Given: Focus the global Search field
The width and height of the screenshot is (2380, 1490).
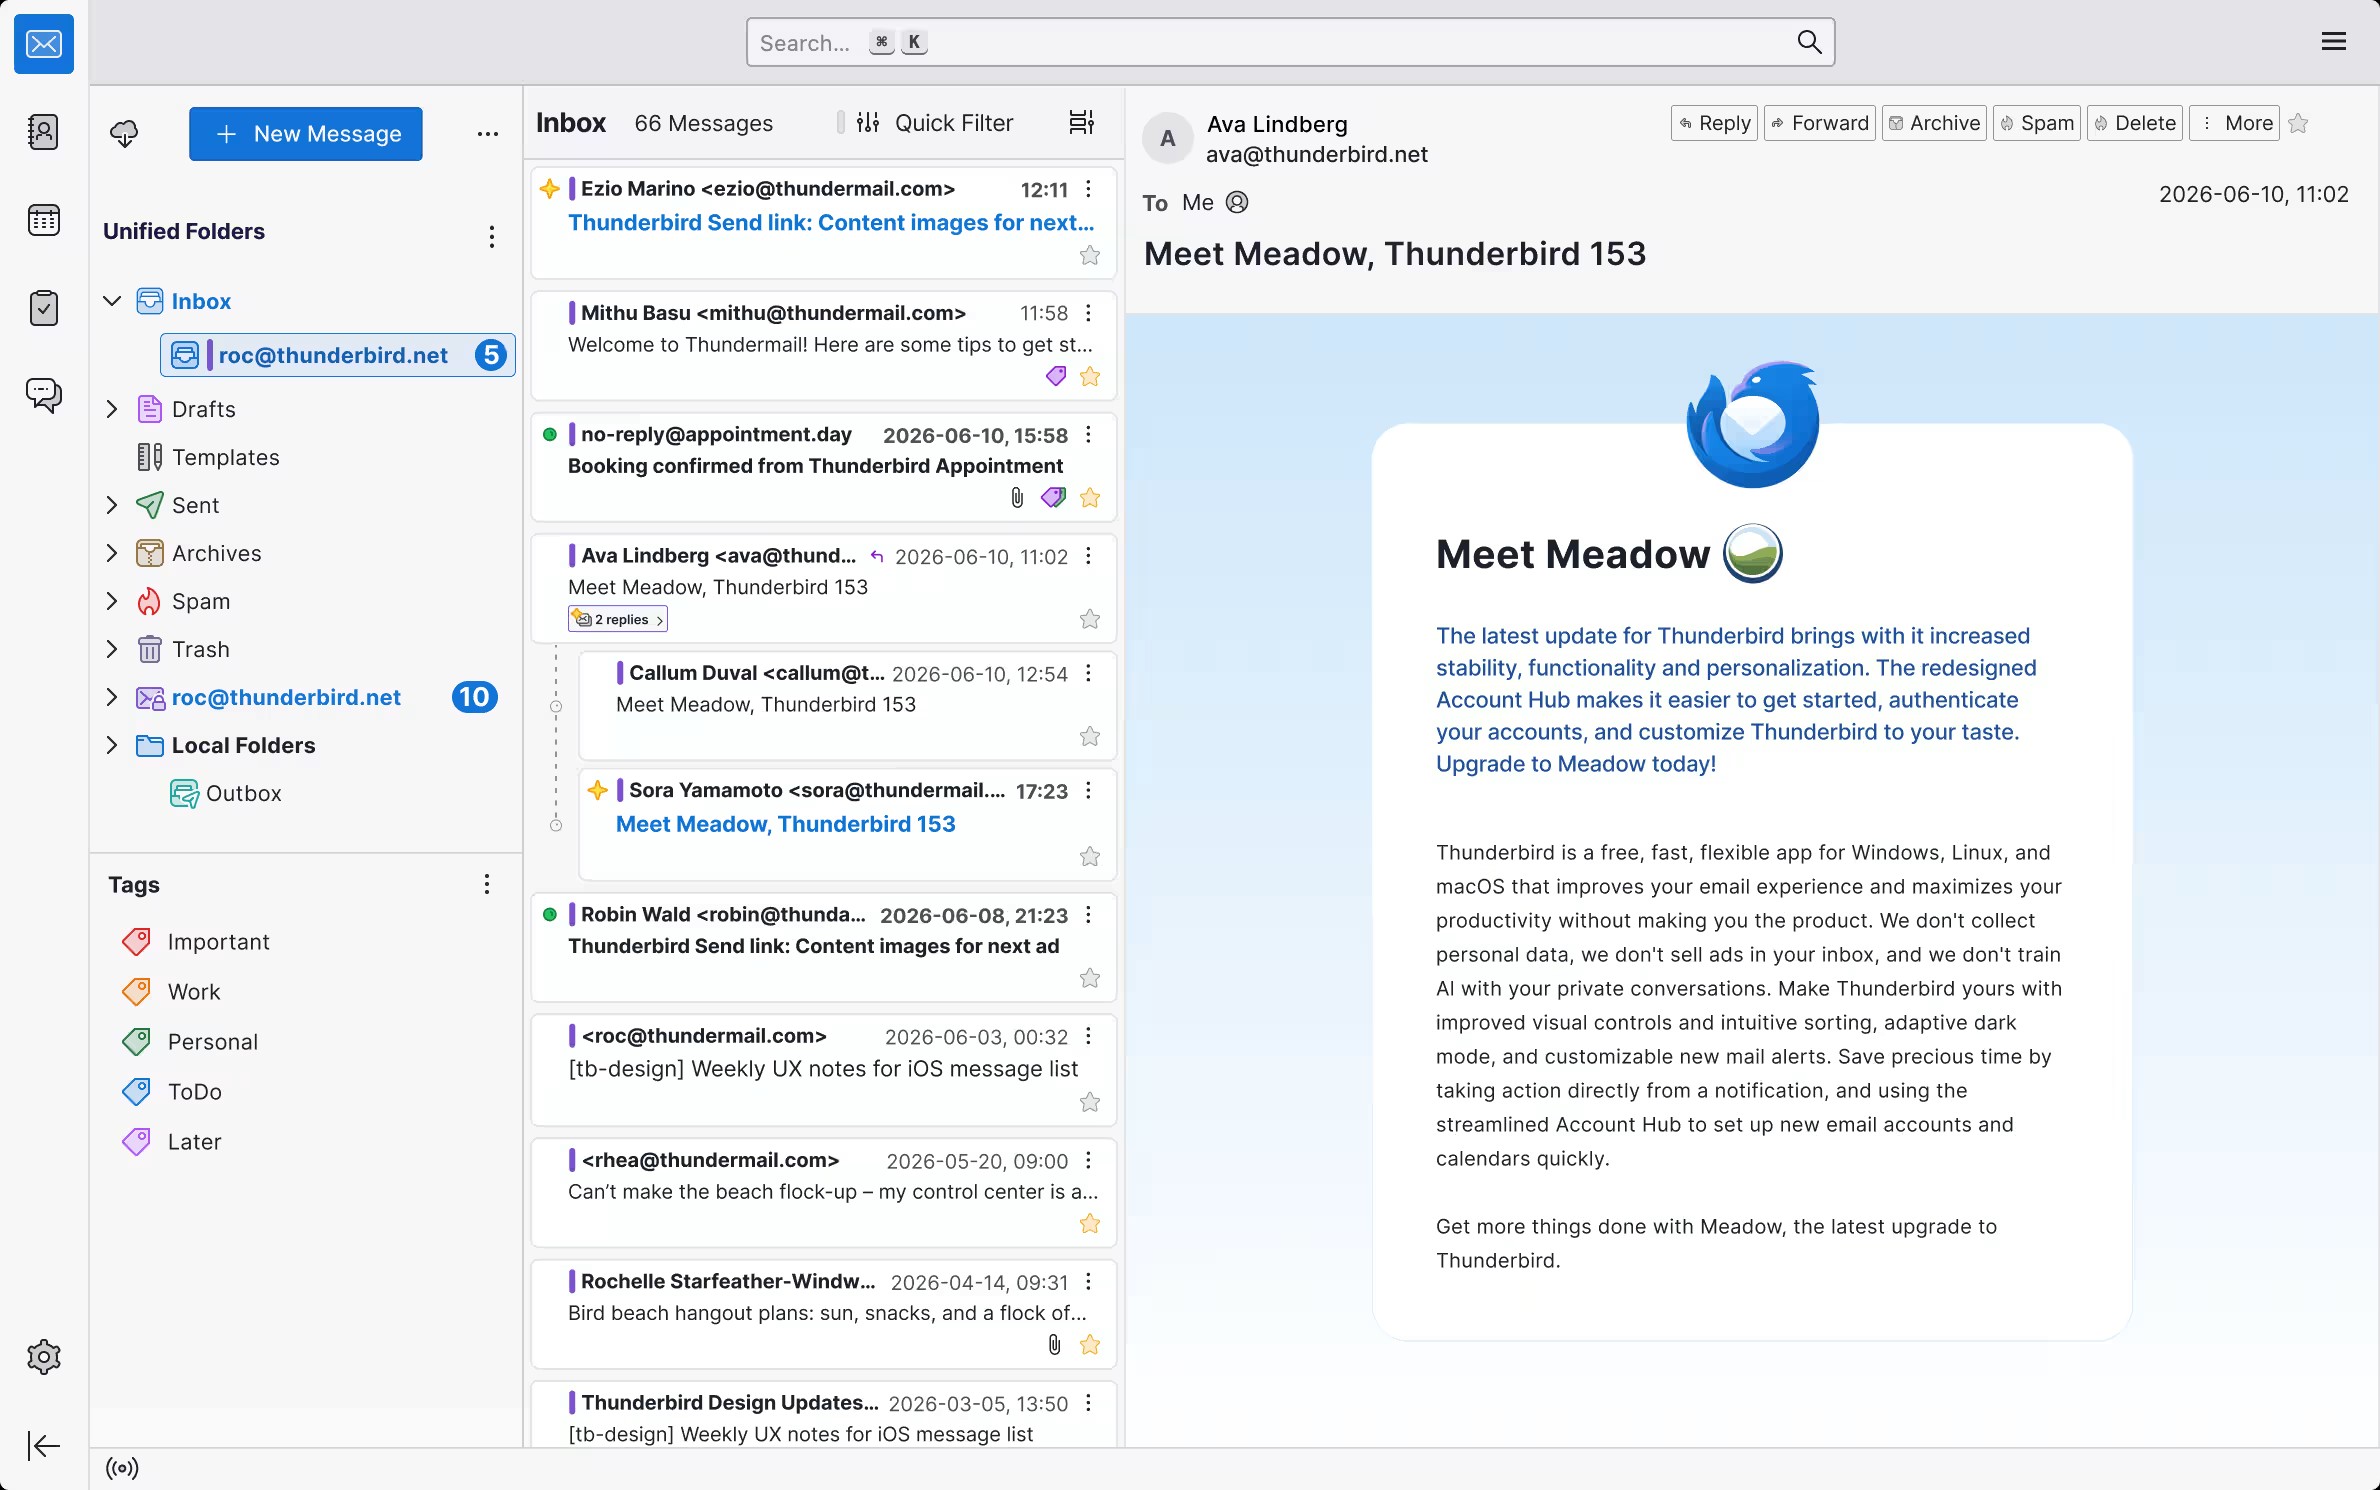Looking at the screenshot, I should pyautogui.click(x=1290, y=42).
